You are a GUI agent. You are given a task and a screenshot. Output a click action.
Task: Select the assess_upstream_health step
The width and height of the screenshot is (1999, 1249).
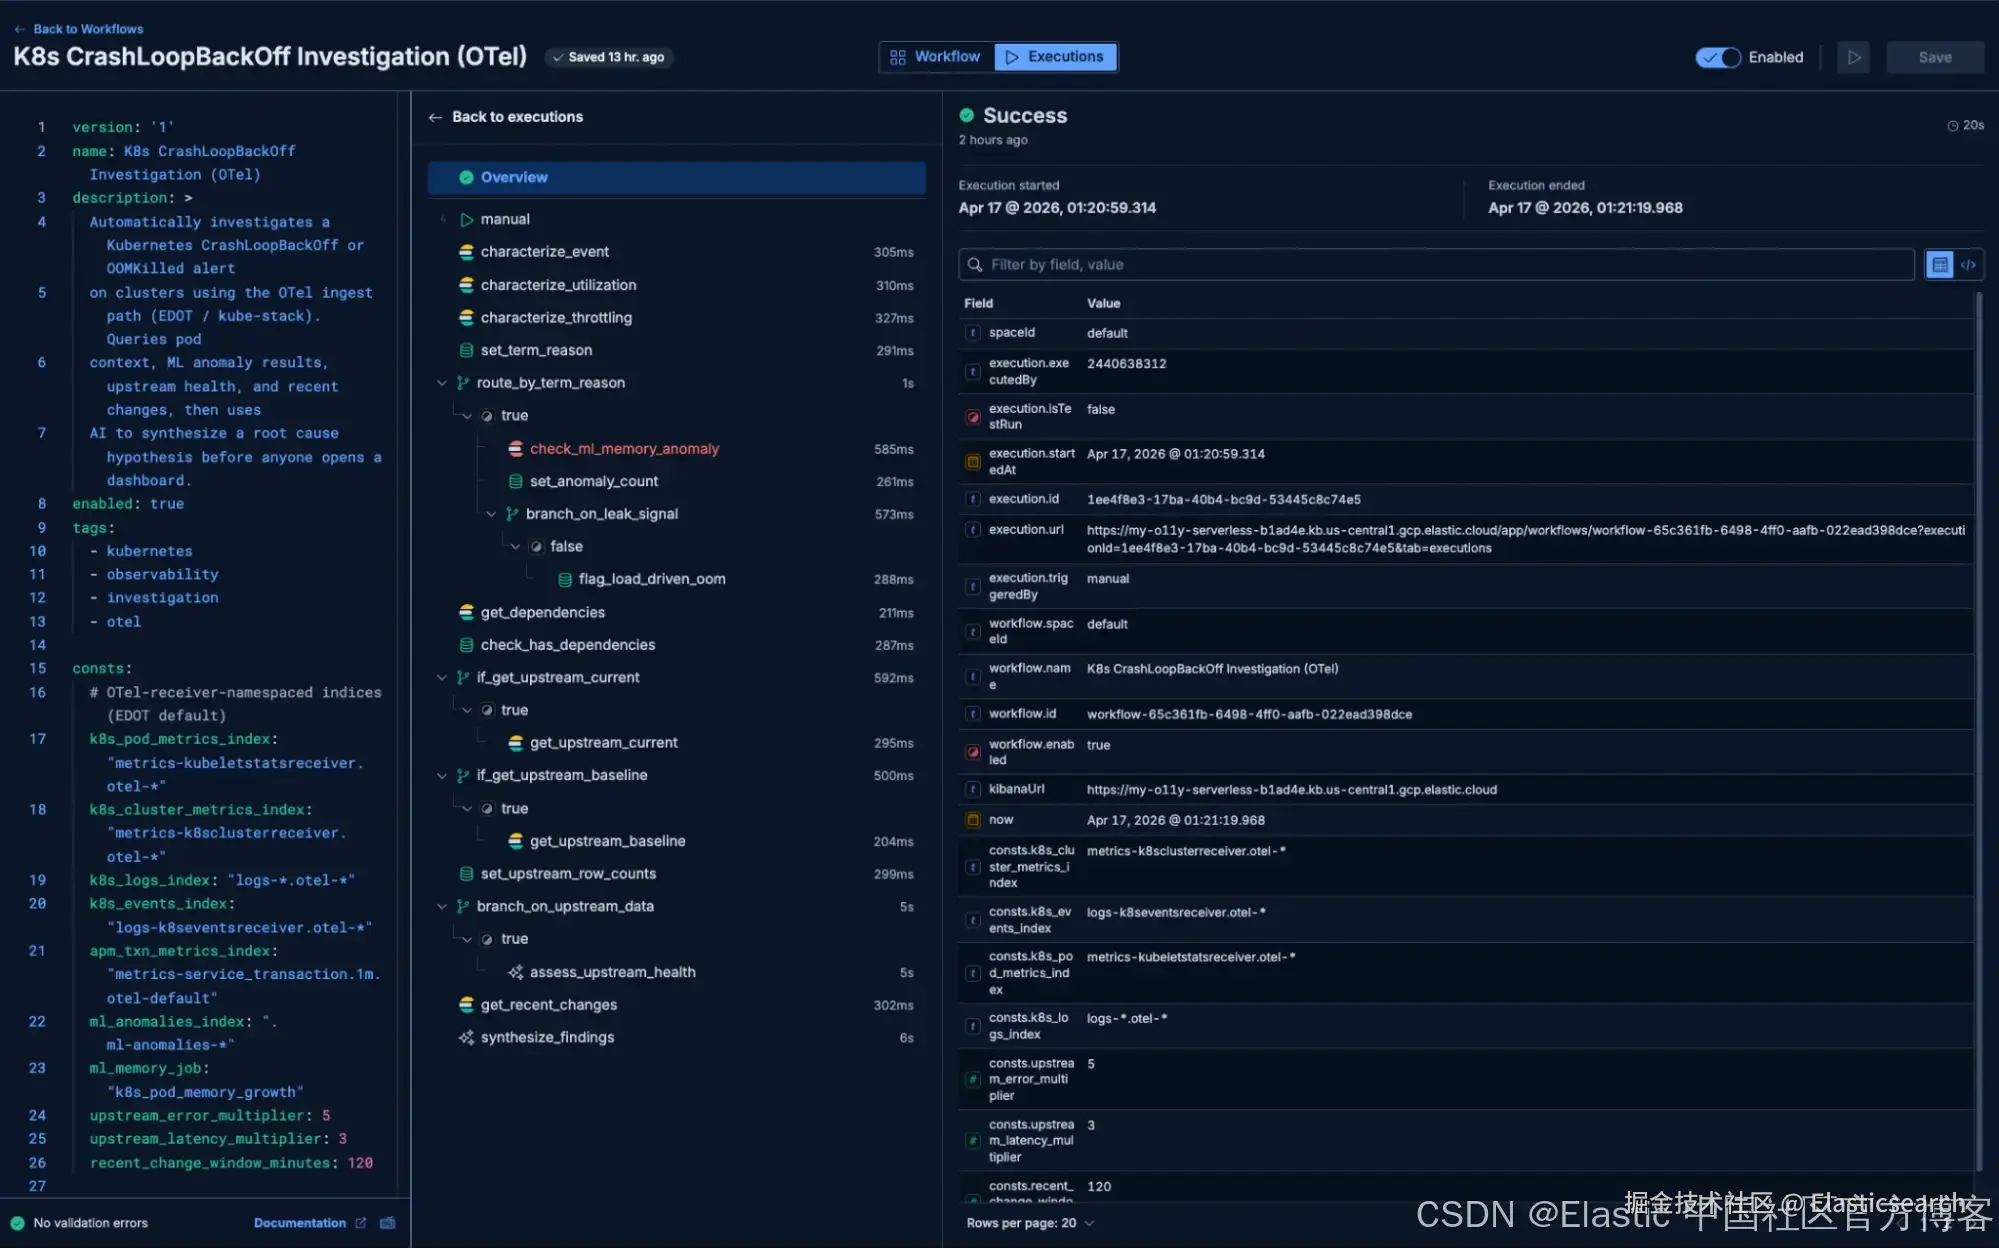pos(612,972)
